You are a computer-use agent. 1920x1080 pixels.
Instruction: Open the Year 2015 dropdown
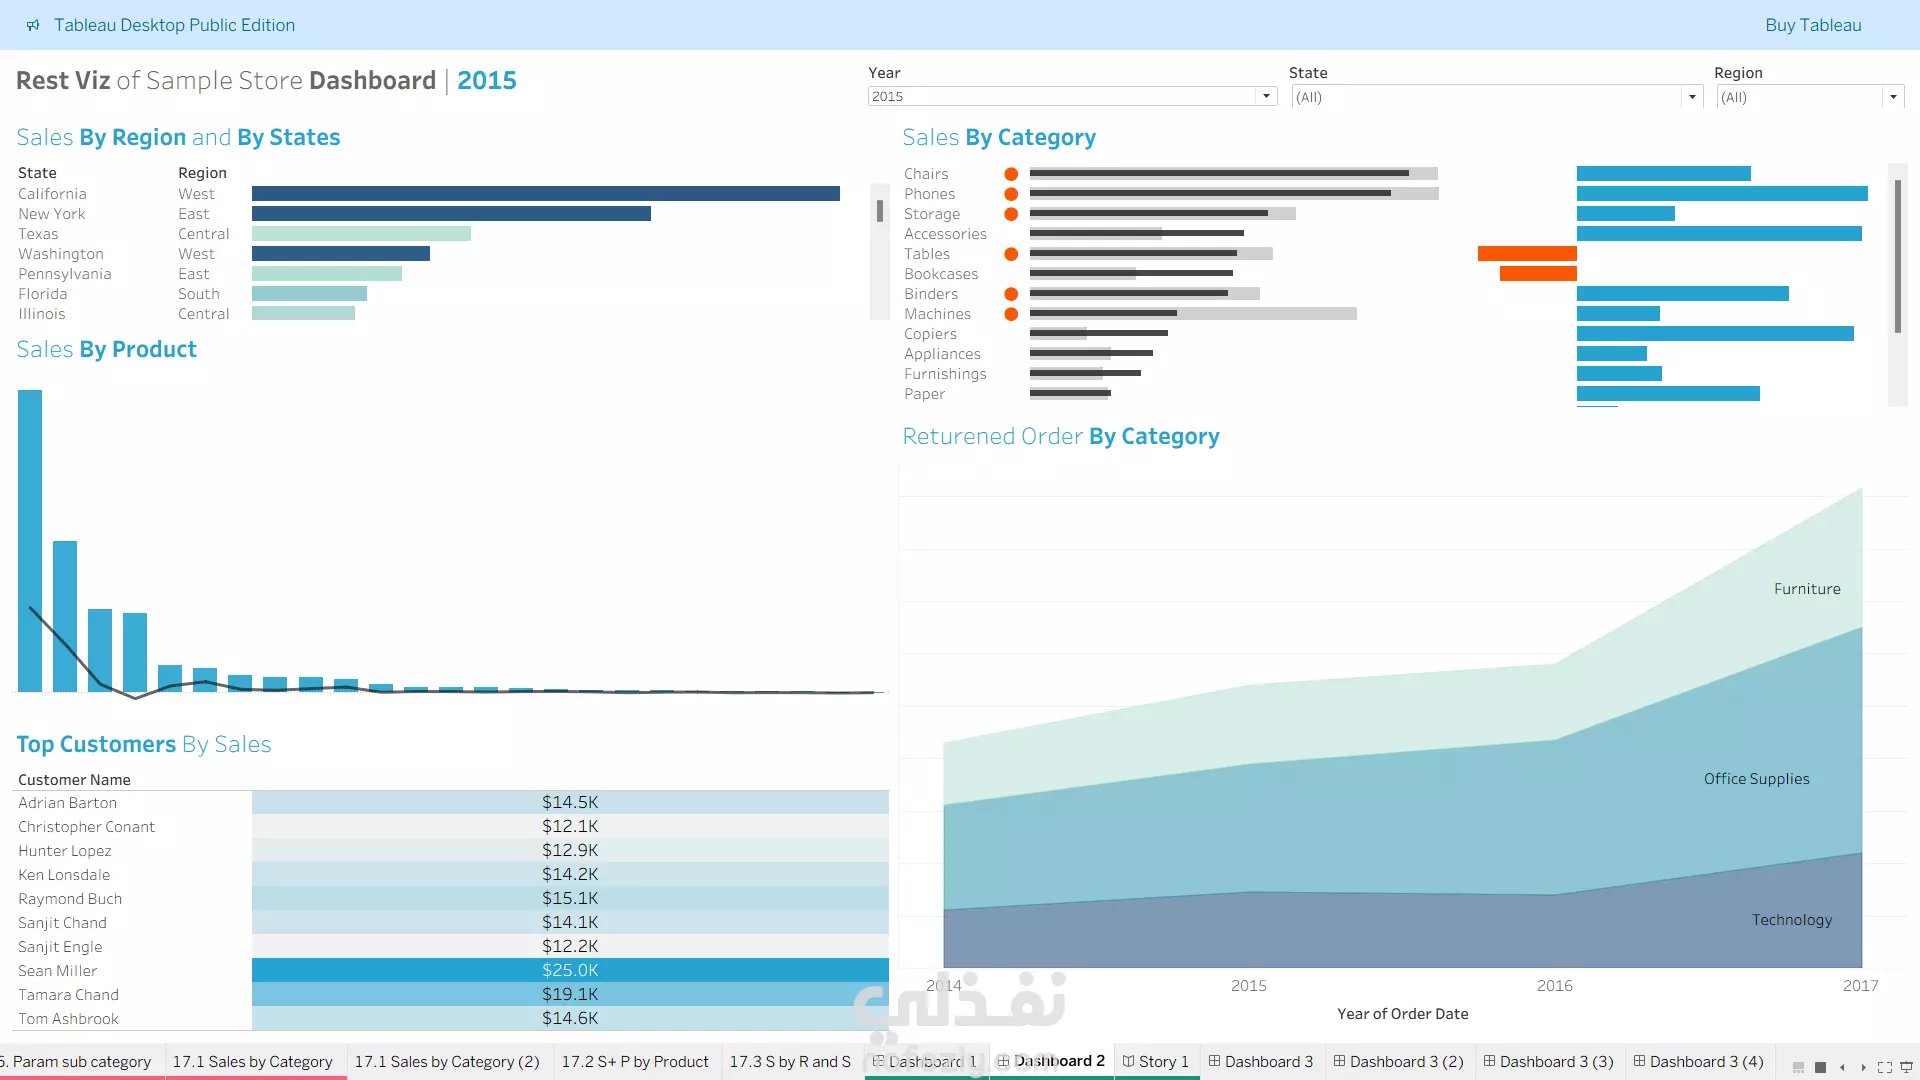pyautogui.click(x=1266, y=96)
